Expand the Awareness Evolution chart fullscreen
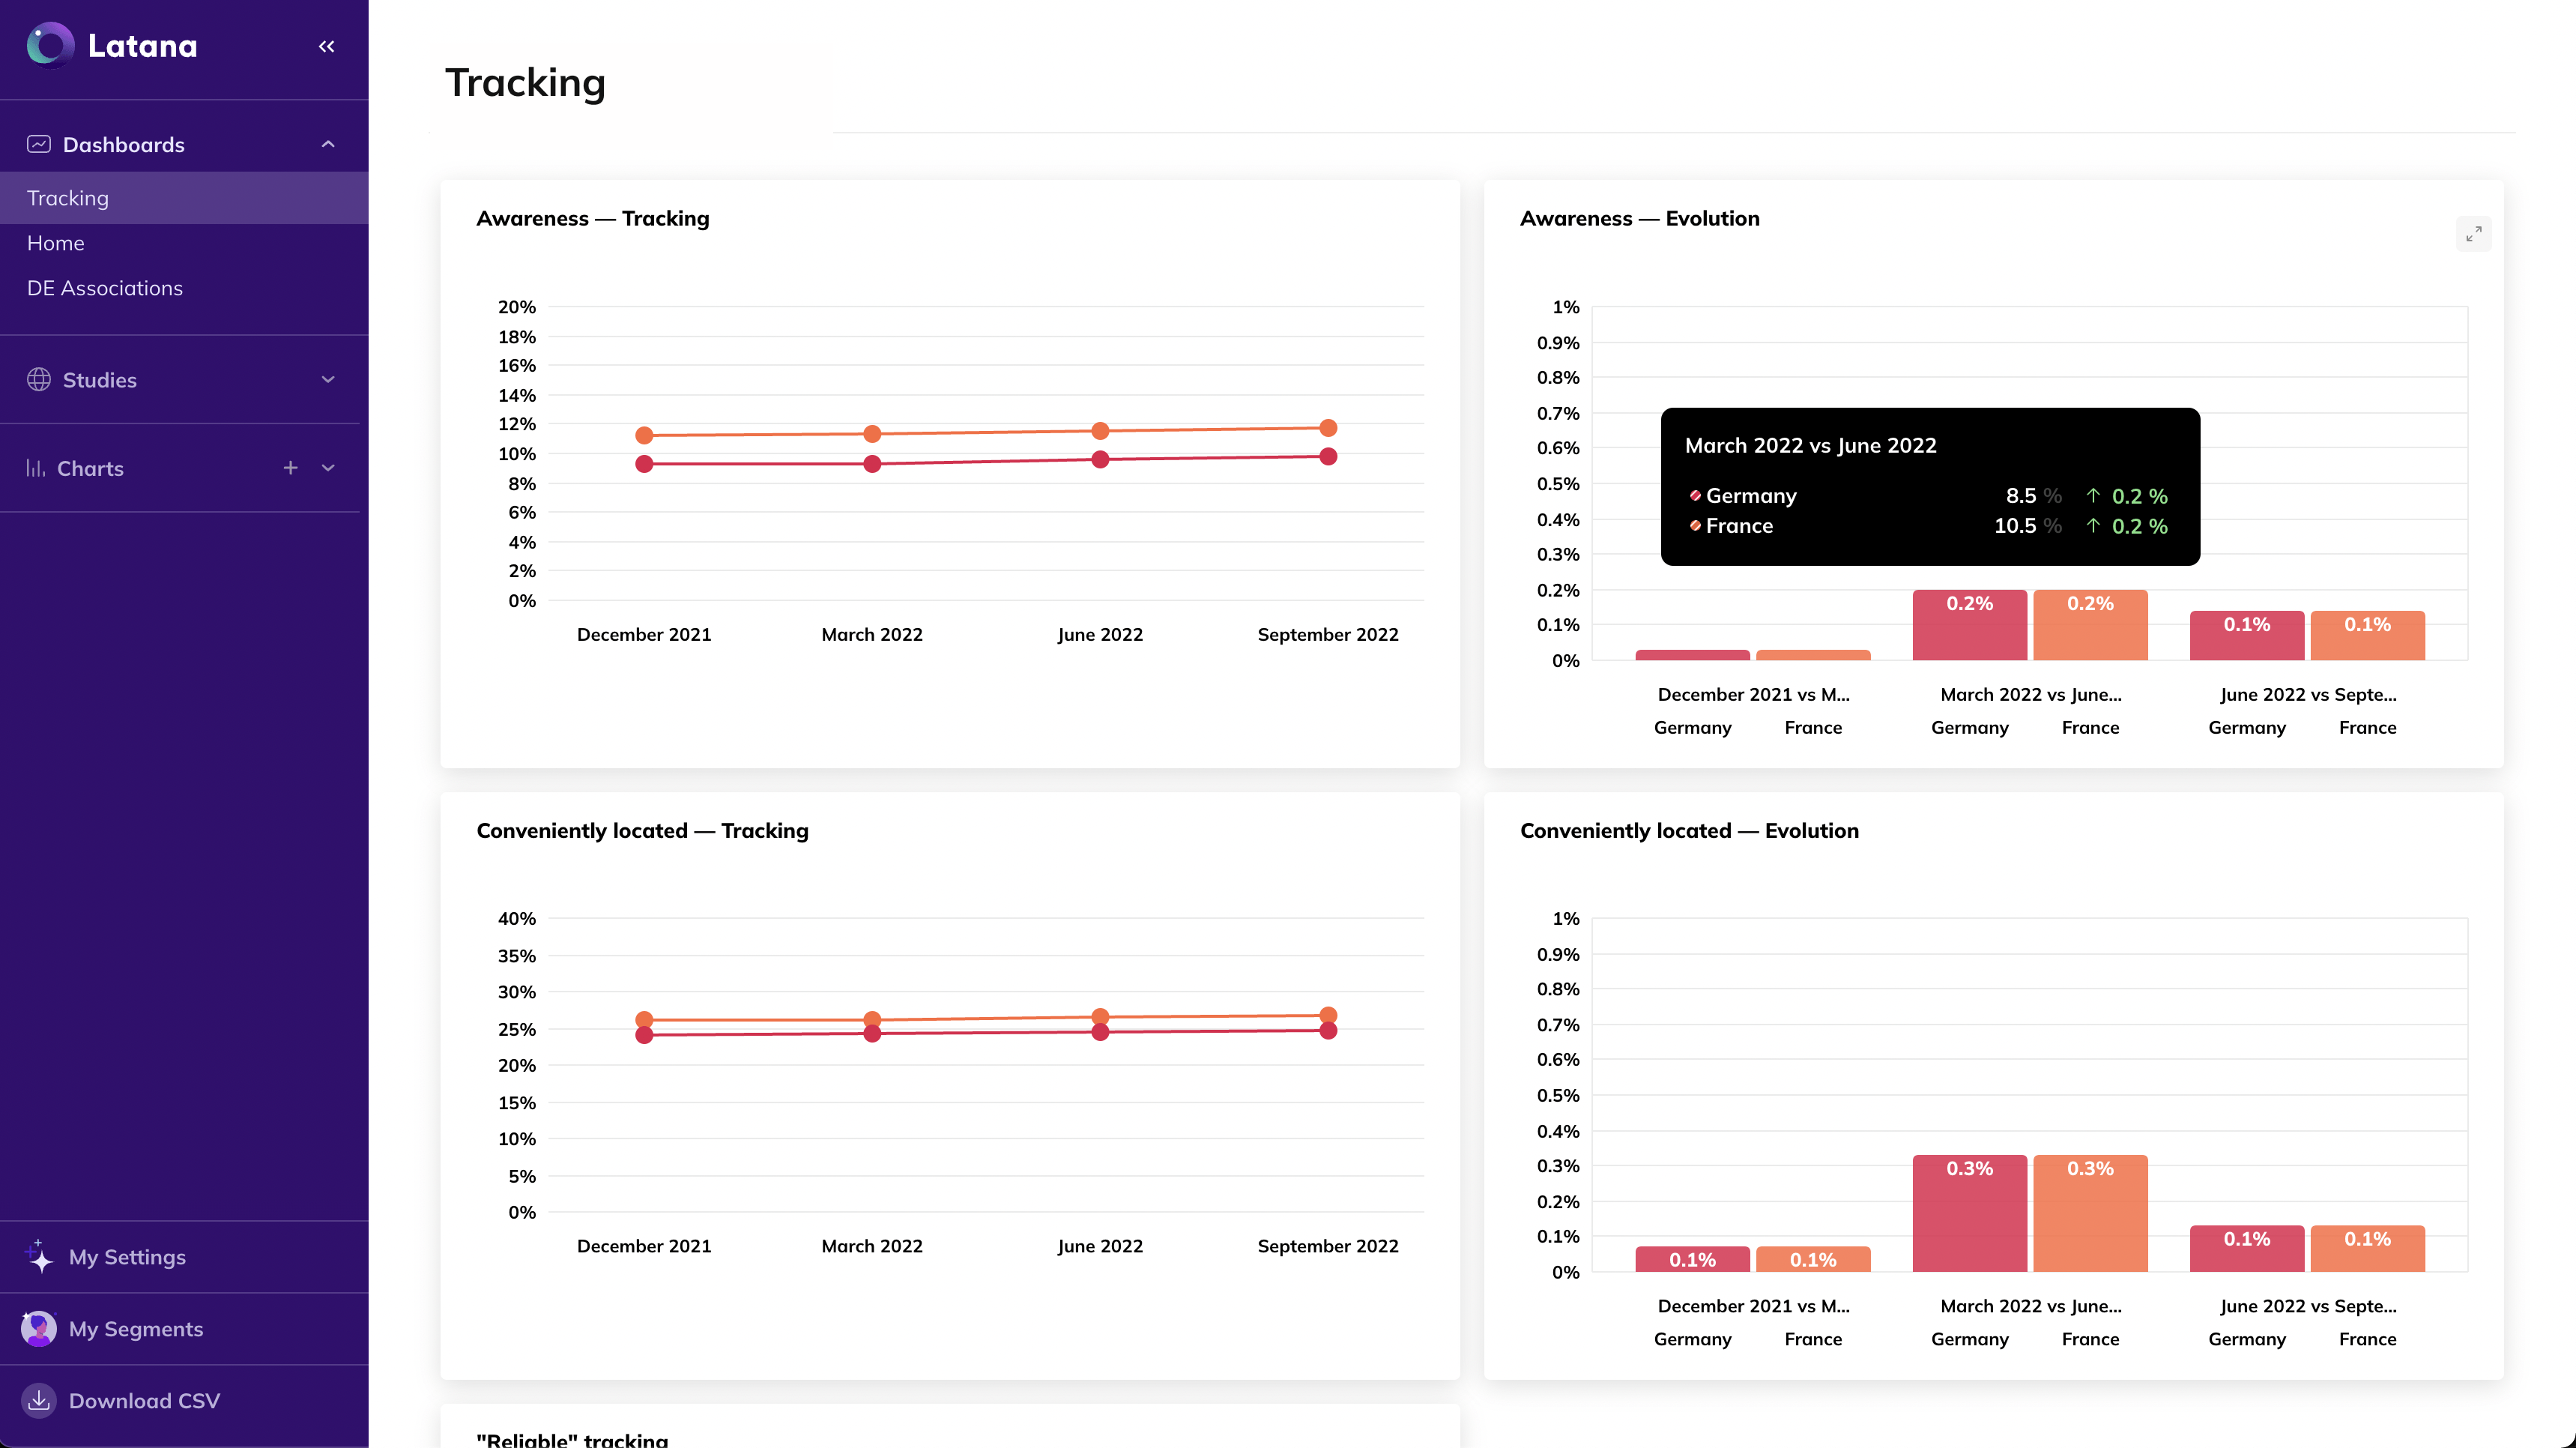 2473,234
